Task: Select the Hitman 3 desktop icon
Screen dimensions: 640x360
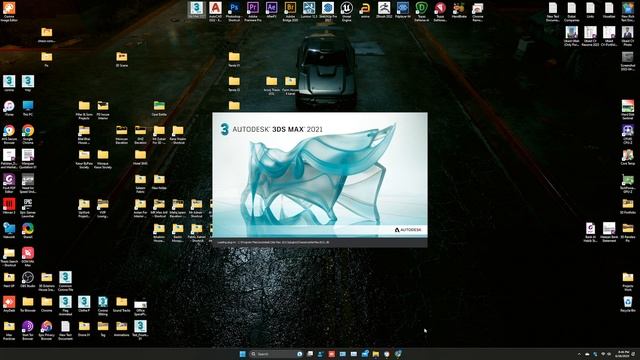Action: (9, 206)
